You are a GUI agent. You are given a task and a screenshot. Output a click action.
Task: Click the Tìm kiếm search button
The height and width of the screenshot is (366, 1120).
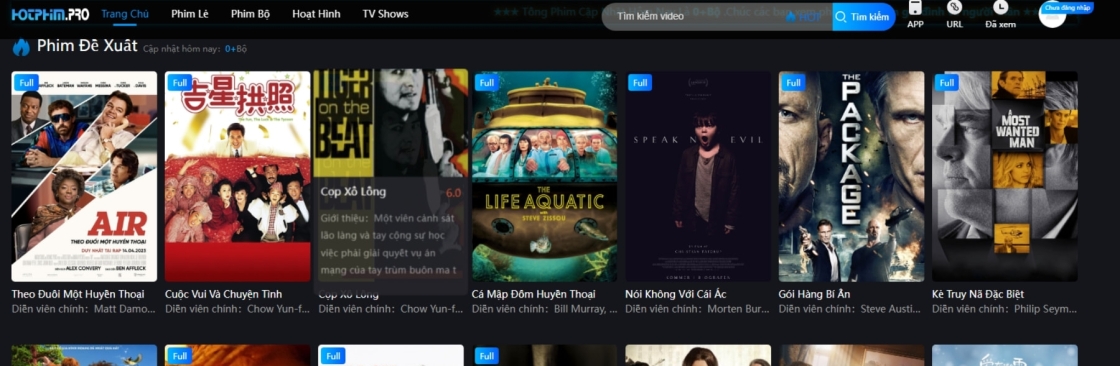(x=863, y=16)
